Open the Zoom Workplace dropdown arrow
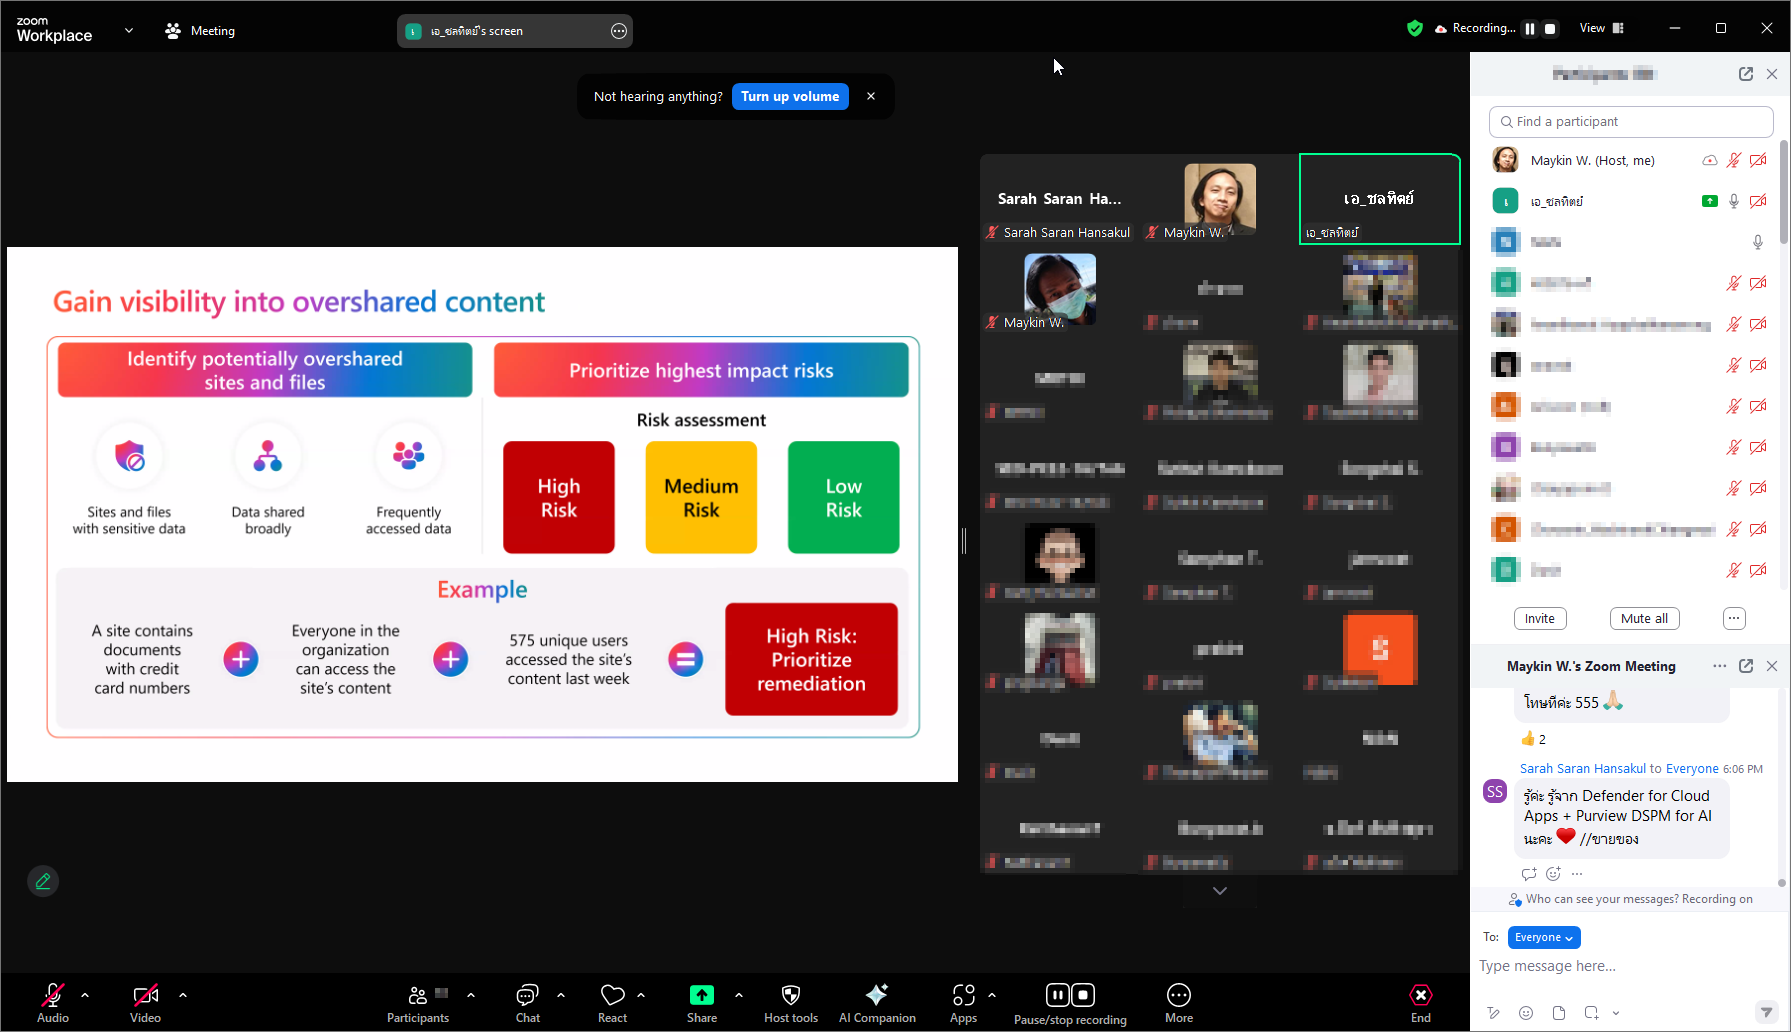Image resolution: width=1791 pixels, height=1032 pixels. 128,31
